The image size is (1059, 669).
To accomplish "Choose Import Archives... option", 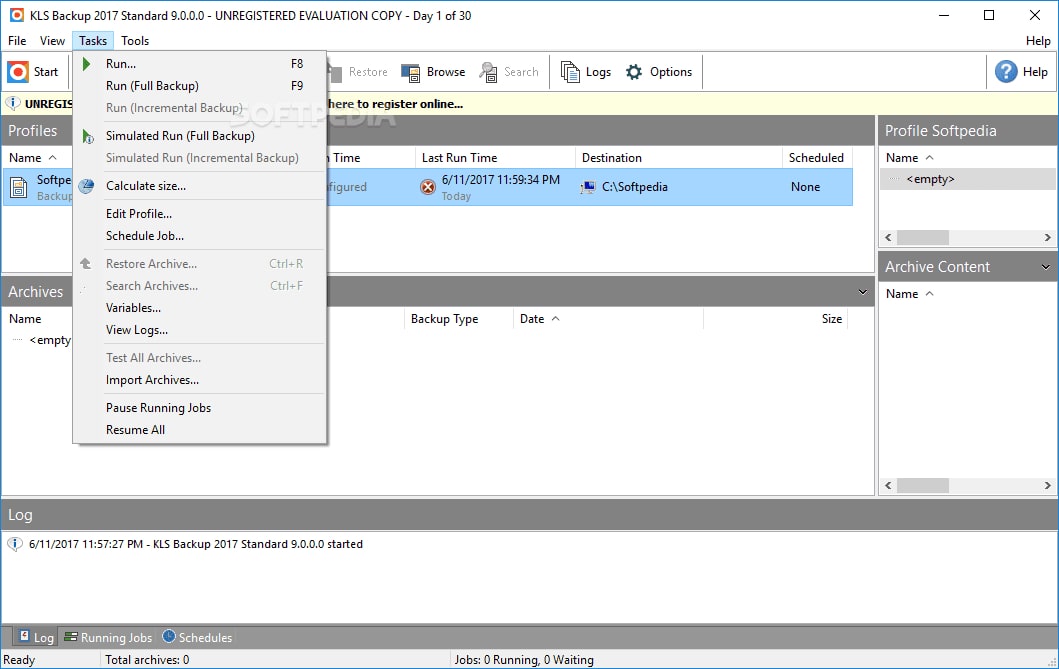I will coord(152,380).
